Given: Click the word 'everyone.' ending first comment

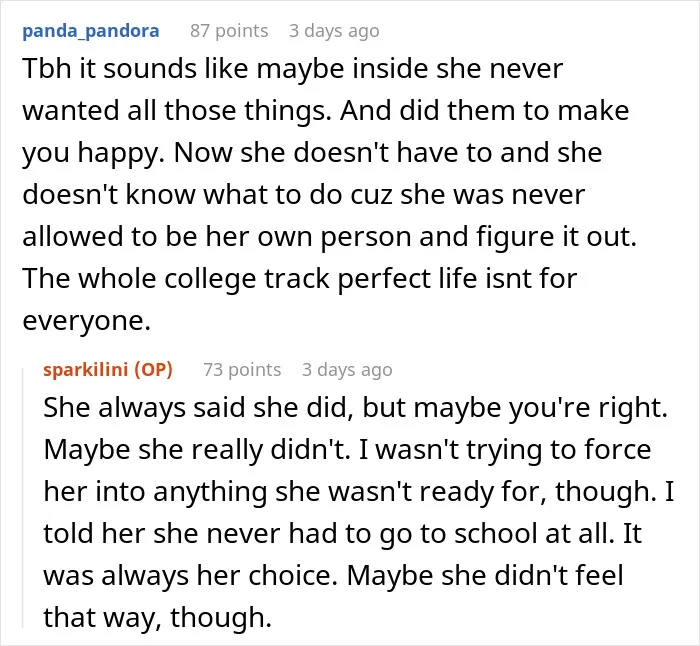Looking at the screenshot, I should (x=87, y=321).
